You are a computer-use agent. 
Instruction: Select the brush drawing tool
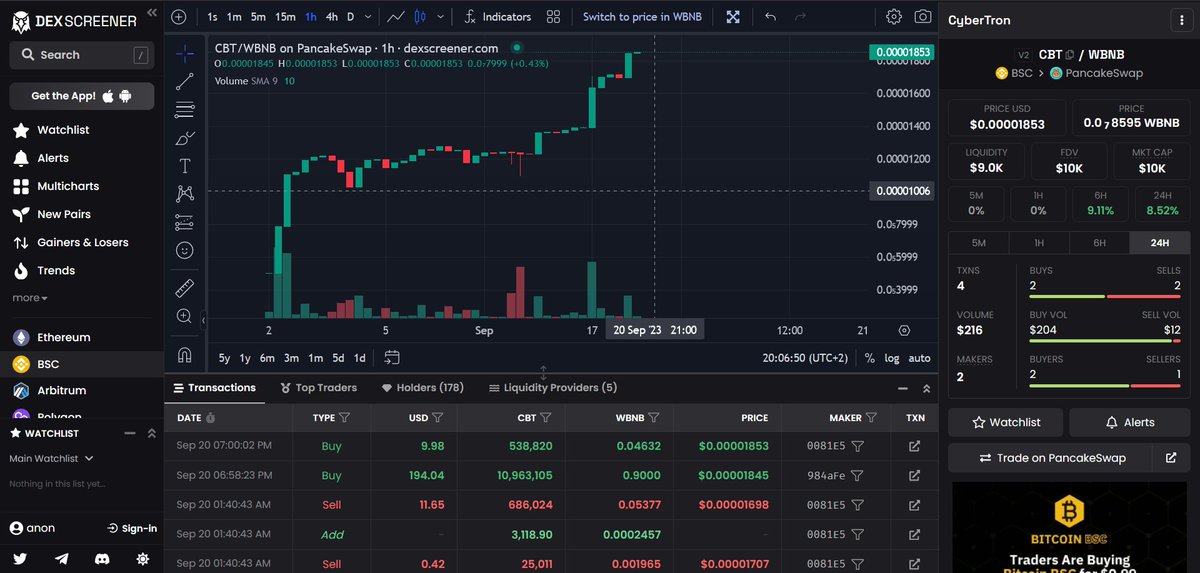pyautogui.click(x=185, y=137)
